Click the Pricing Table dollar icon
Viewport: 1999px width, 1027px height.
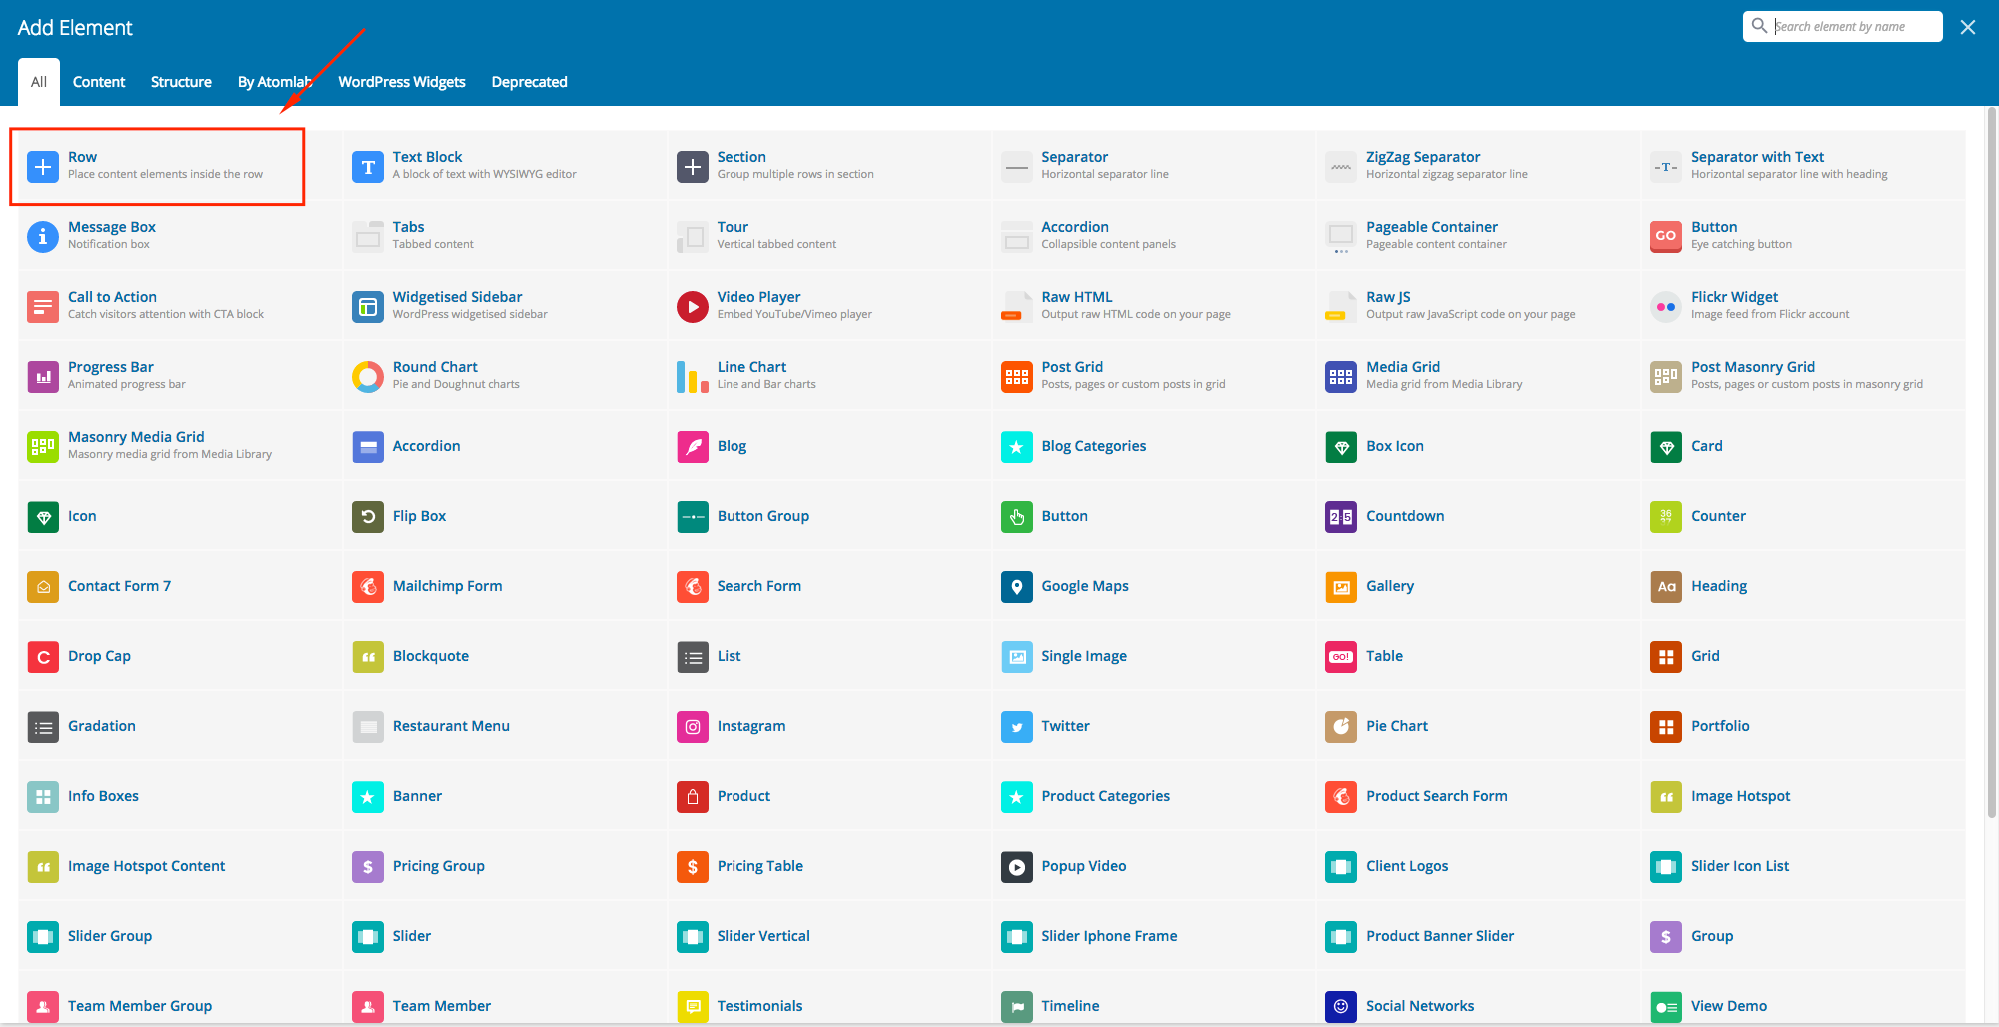693,866
